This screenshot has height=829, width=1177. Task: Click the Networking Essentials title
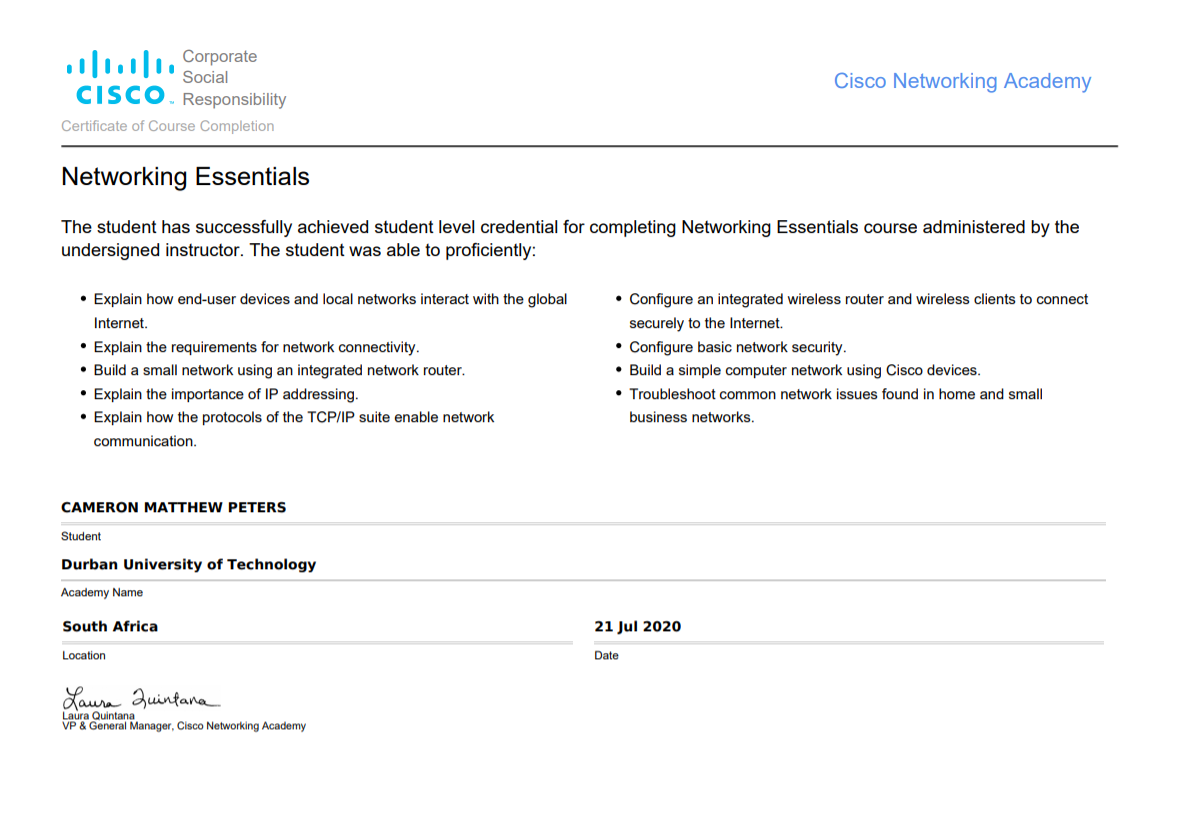(185, 177)
